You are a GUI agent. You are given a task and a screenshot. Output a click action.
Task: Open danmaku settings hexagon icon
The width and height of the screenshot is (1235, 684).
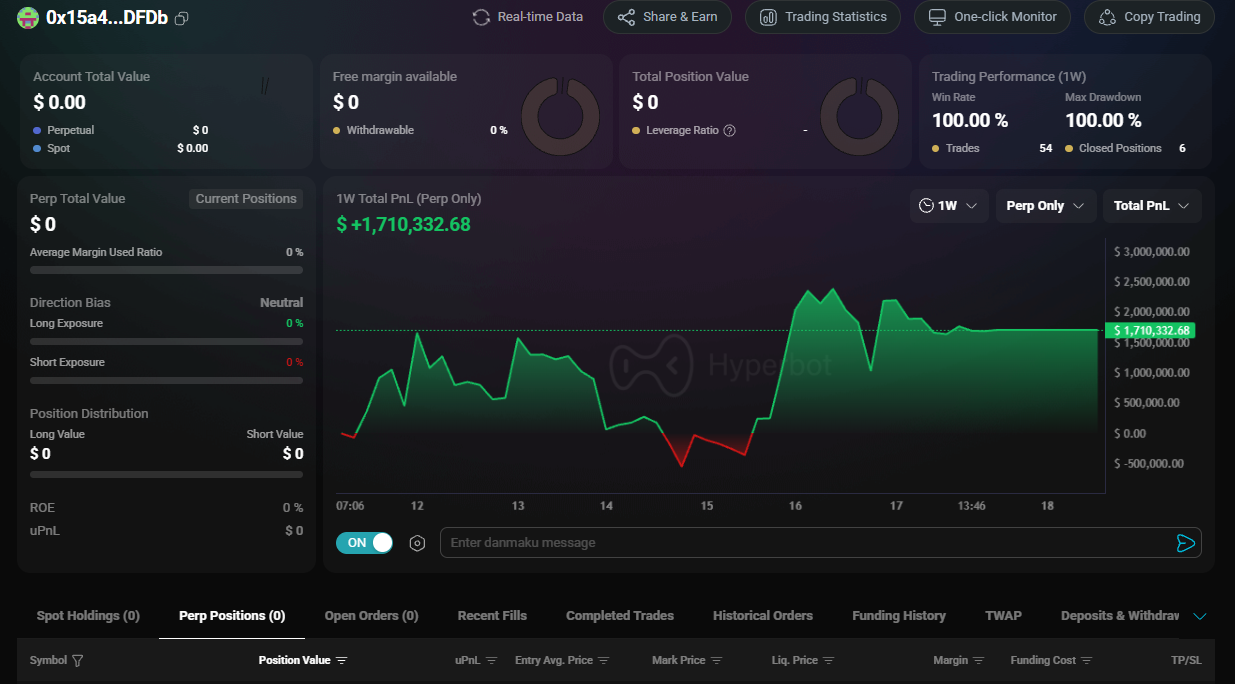[x=418, y=543]
